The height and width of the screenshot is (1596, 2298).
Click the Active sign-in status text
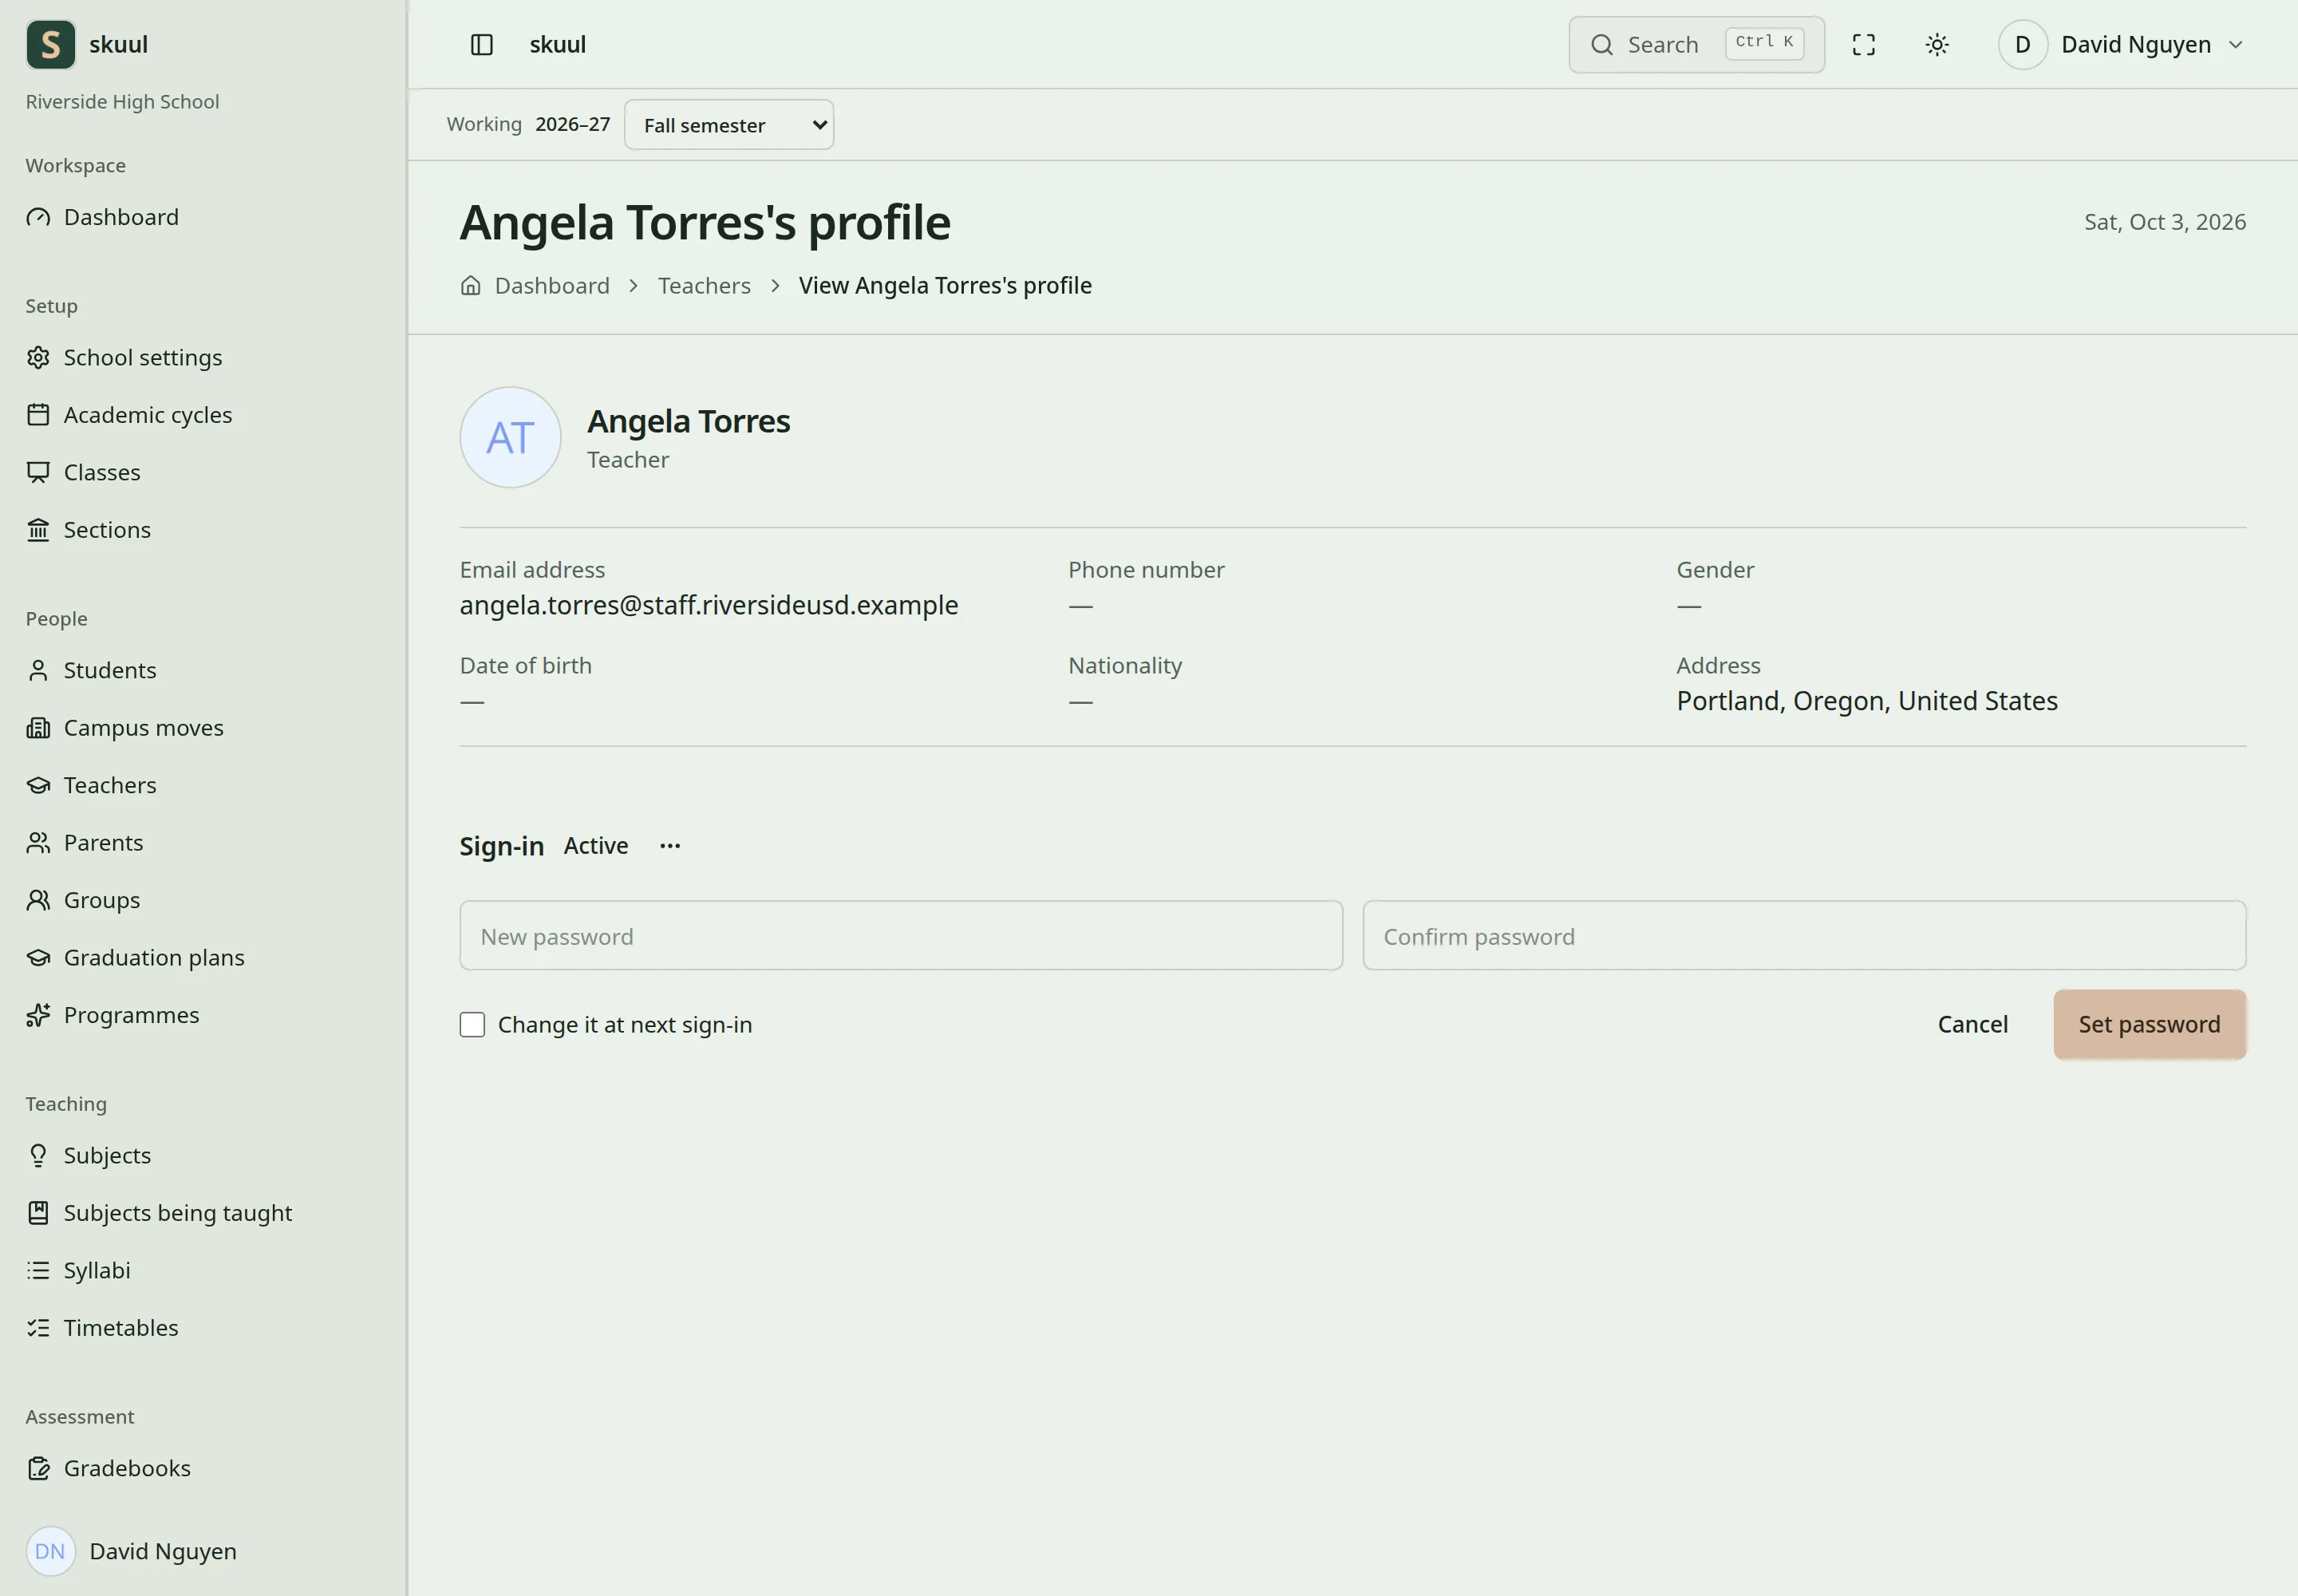pyautogui.click(x=596, y=846)
